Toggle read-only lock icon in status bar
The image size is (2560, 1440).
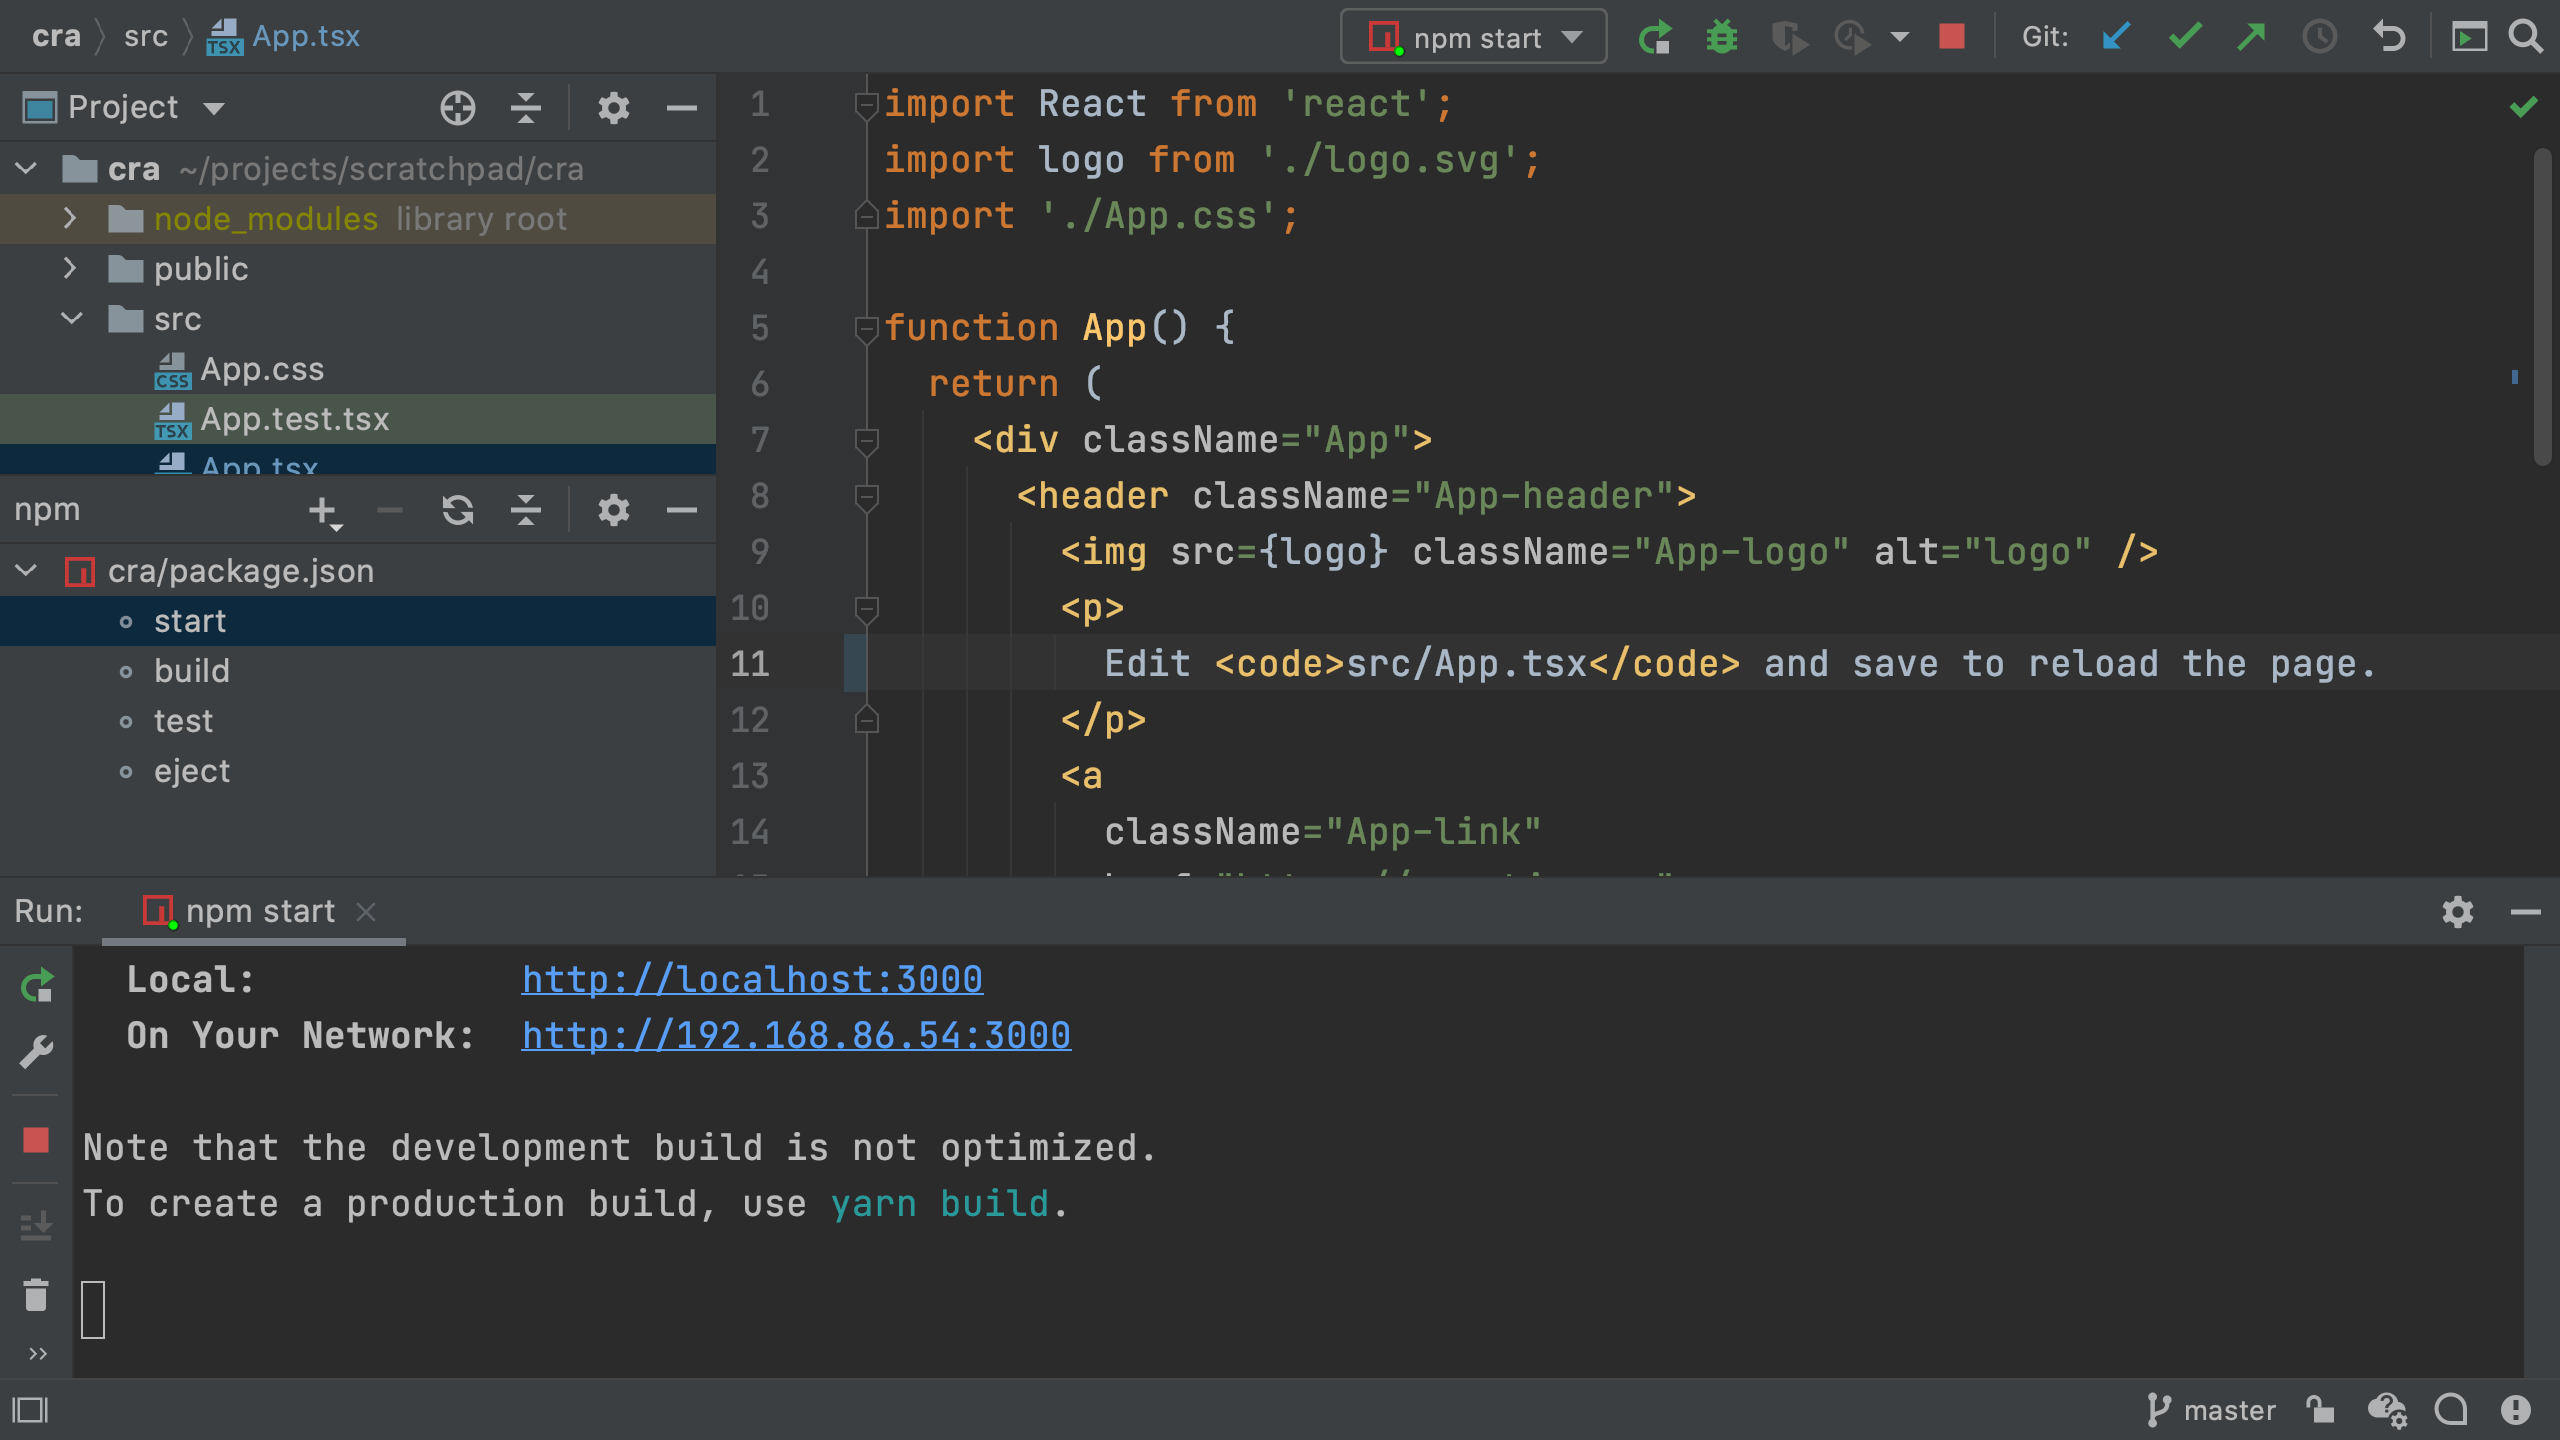pyautogui.click(x=2320, y=1410)
